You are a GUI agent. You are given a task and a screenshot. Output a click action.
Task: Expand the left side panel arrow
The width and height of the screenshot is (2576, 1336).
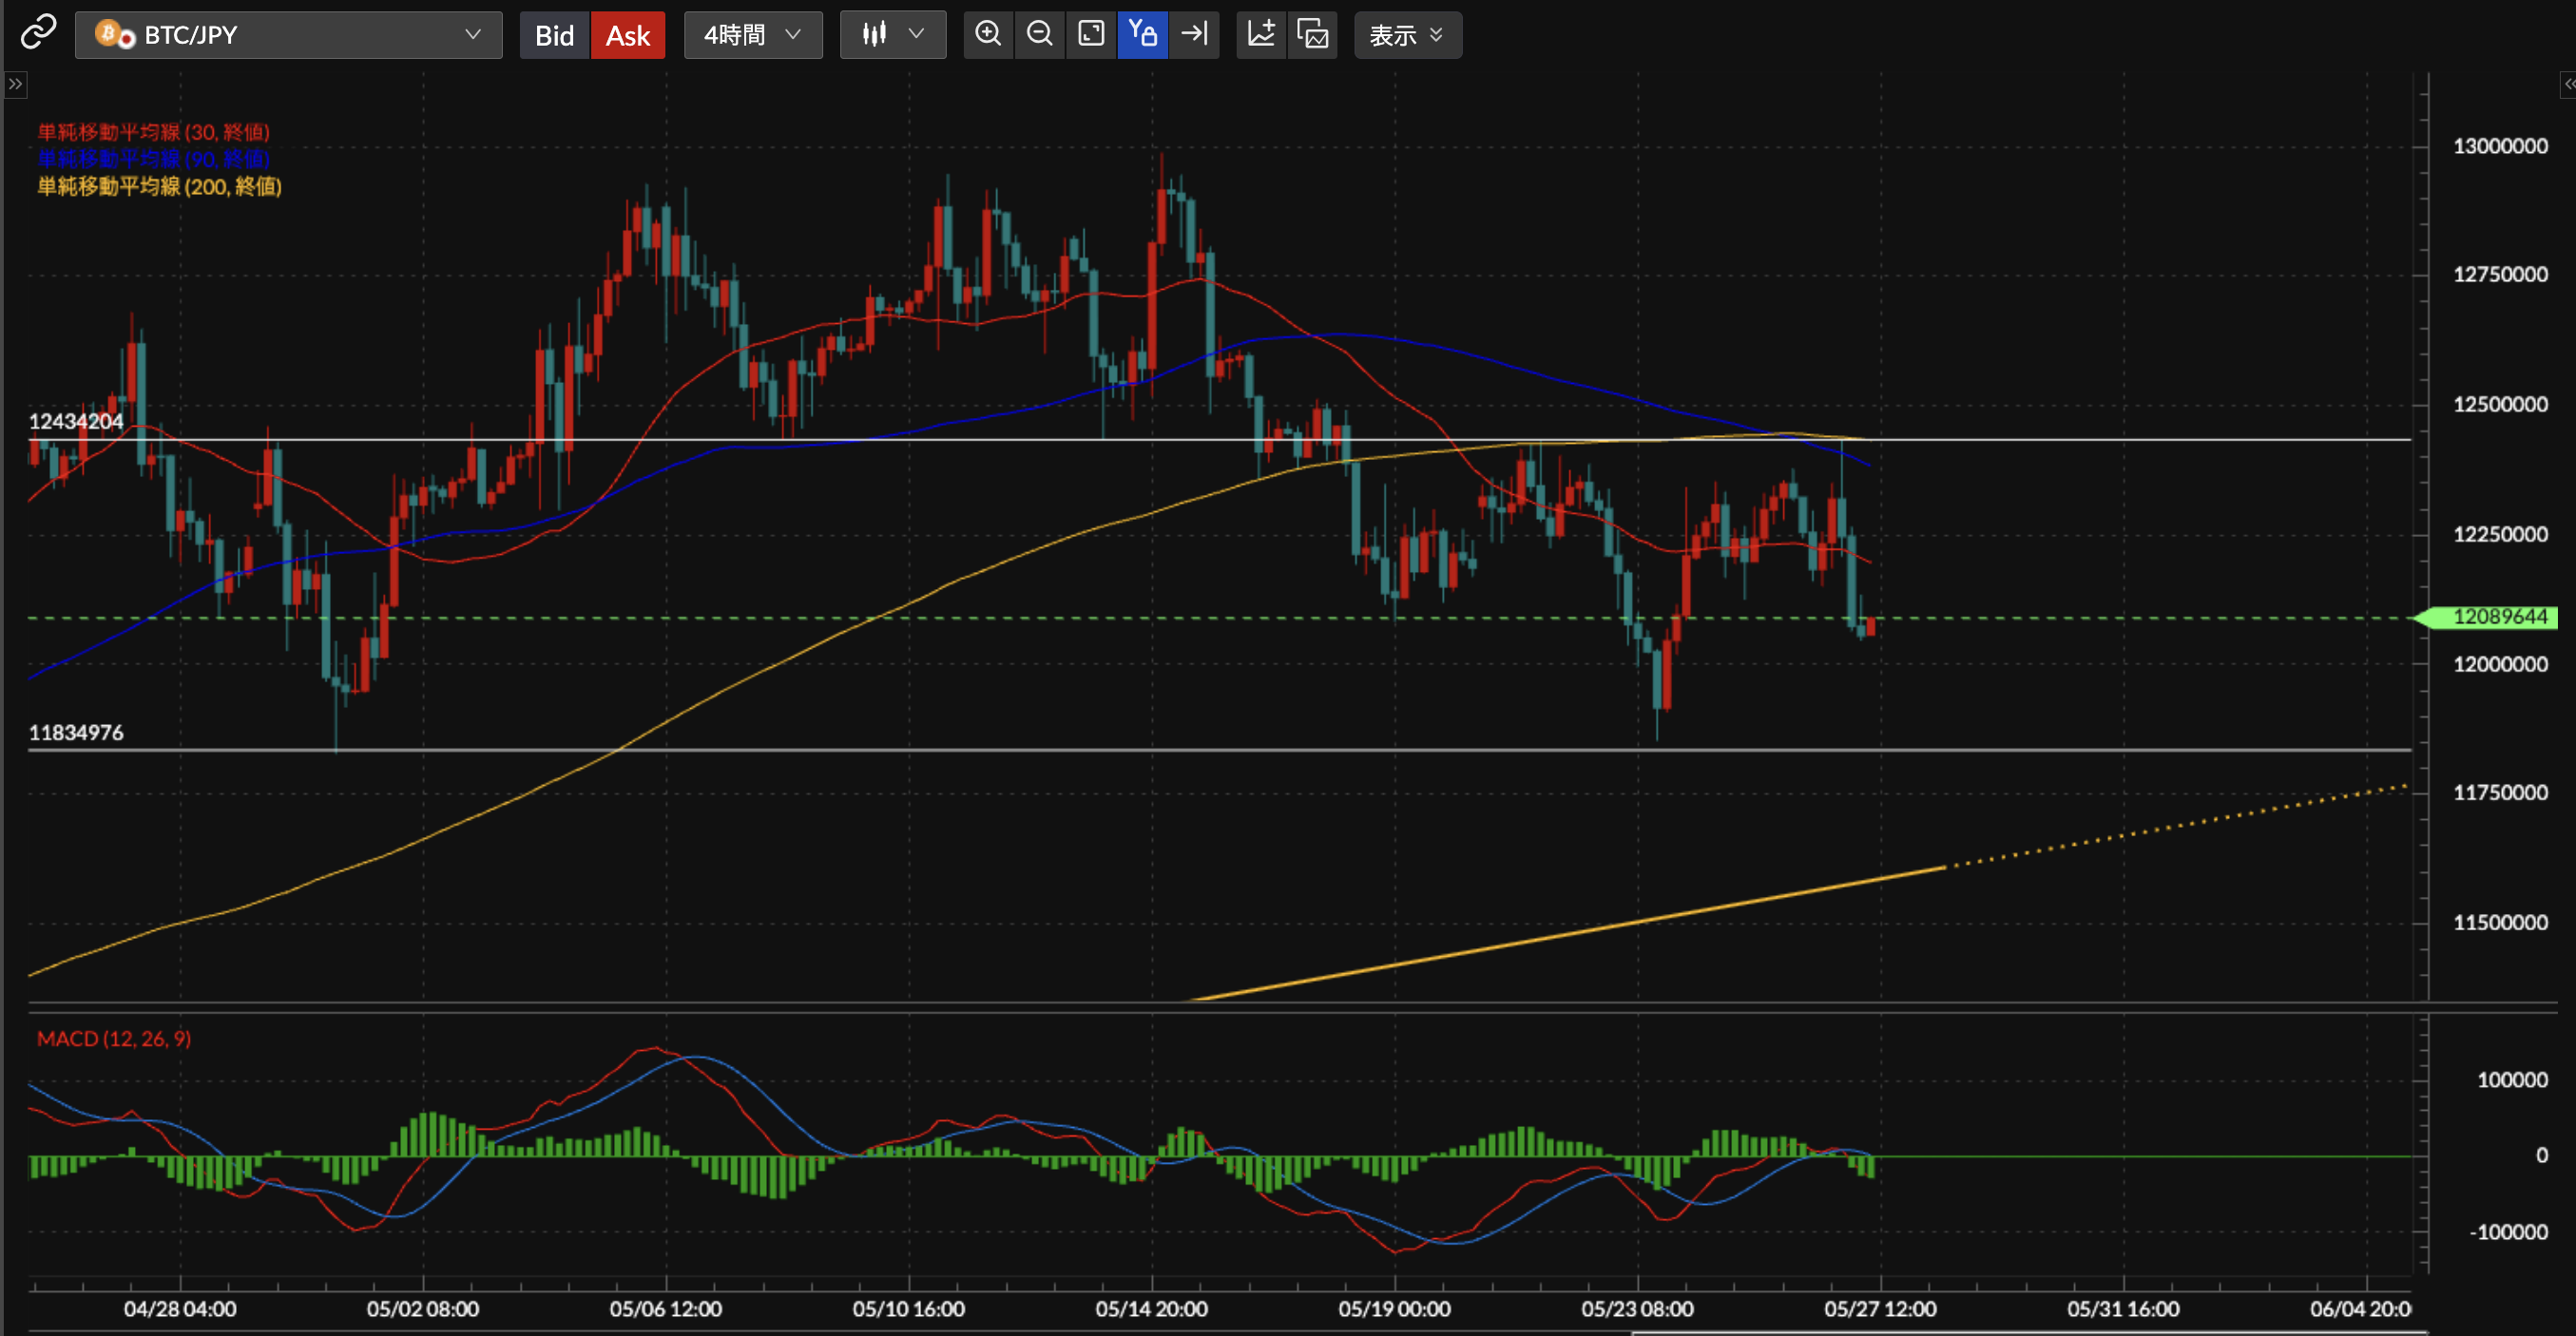coord(15,84)
